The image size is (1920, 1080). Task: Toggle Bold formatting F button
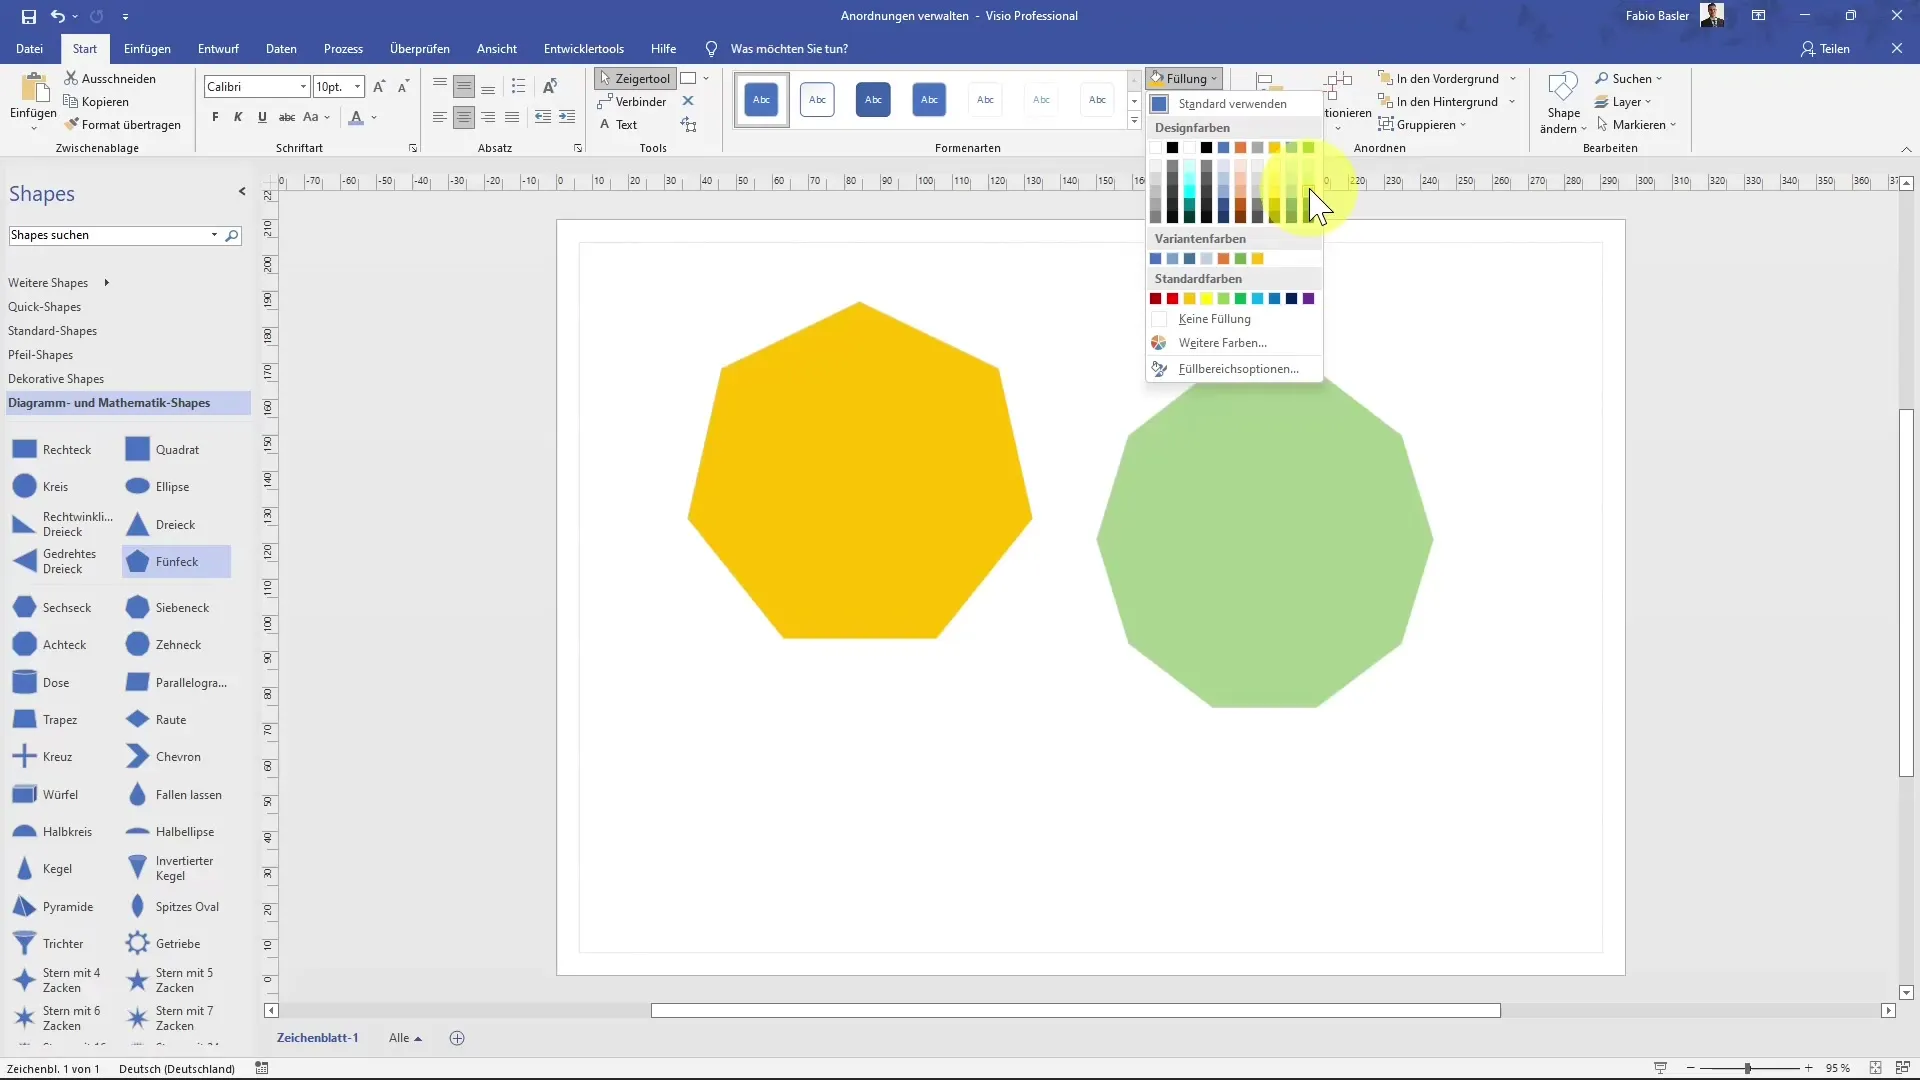[x=215, y=117]
